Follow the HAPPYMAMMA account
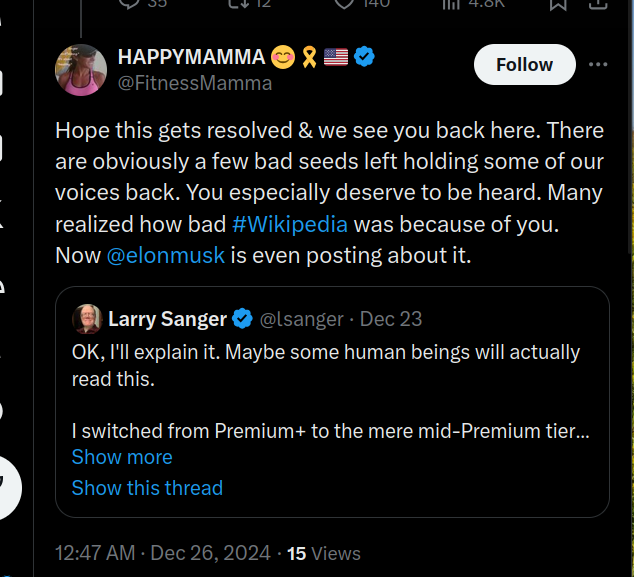The width and height of the screenshot is (634, 577). [524, 65]
